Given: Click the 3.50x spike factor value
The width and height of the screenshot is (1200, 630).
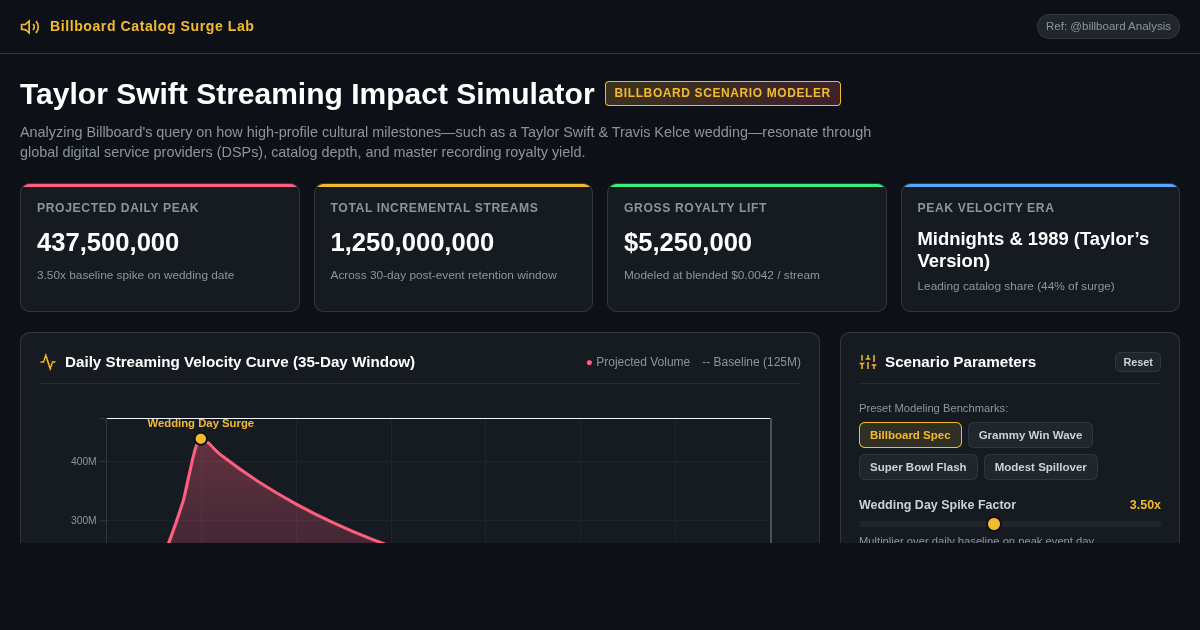Looking at the screenshot, I should [x=1145, y=505].
